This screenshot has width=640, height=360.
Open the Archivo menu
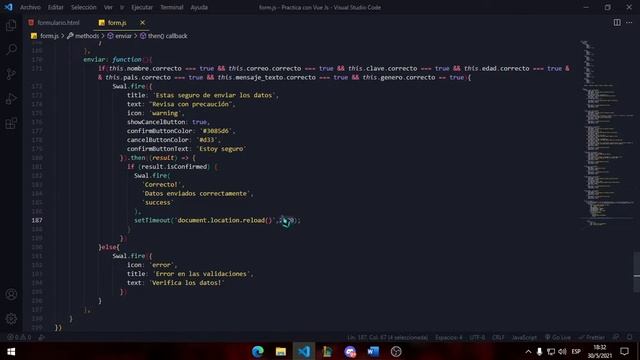pyautogui.click(x=30, y=7)
